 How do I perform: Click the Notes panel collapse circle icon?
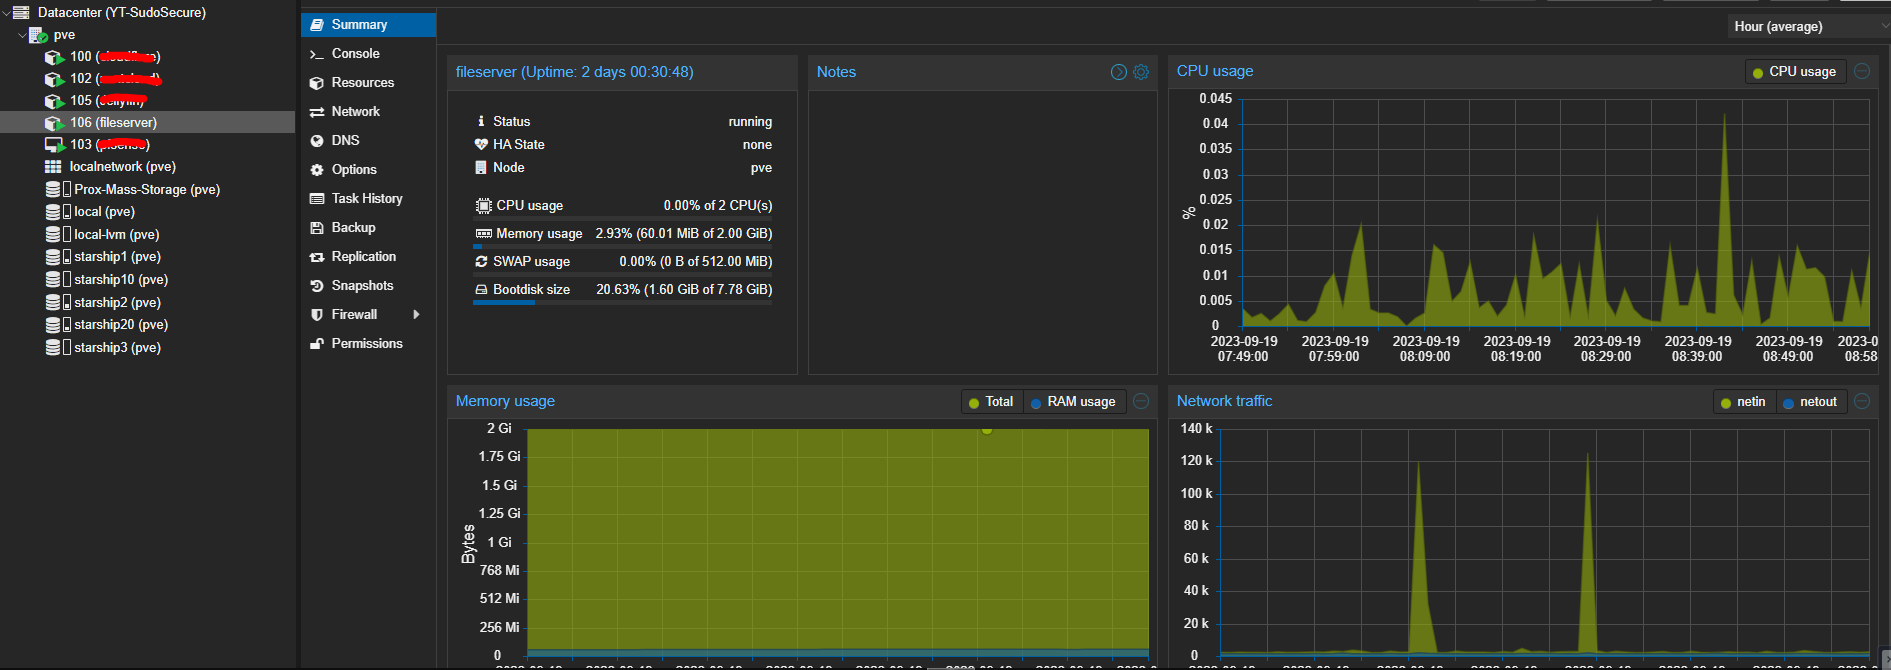[x=1119, y=72]
